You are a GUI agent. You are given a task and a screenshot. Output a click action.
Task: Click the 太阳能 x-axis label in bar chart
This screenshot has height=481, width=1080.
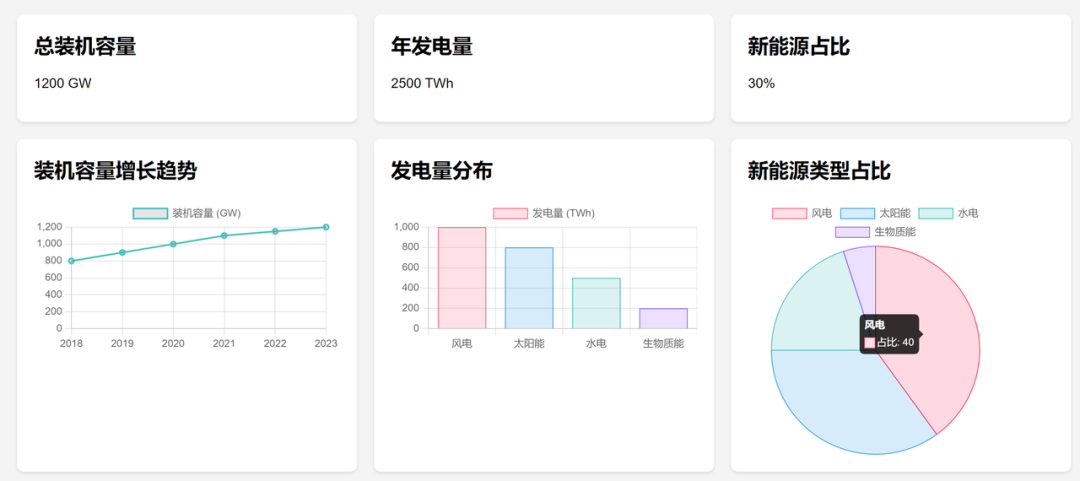(529, 343)
